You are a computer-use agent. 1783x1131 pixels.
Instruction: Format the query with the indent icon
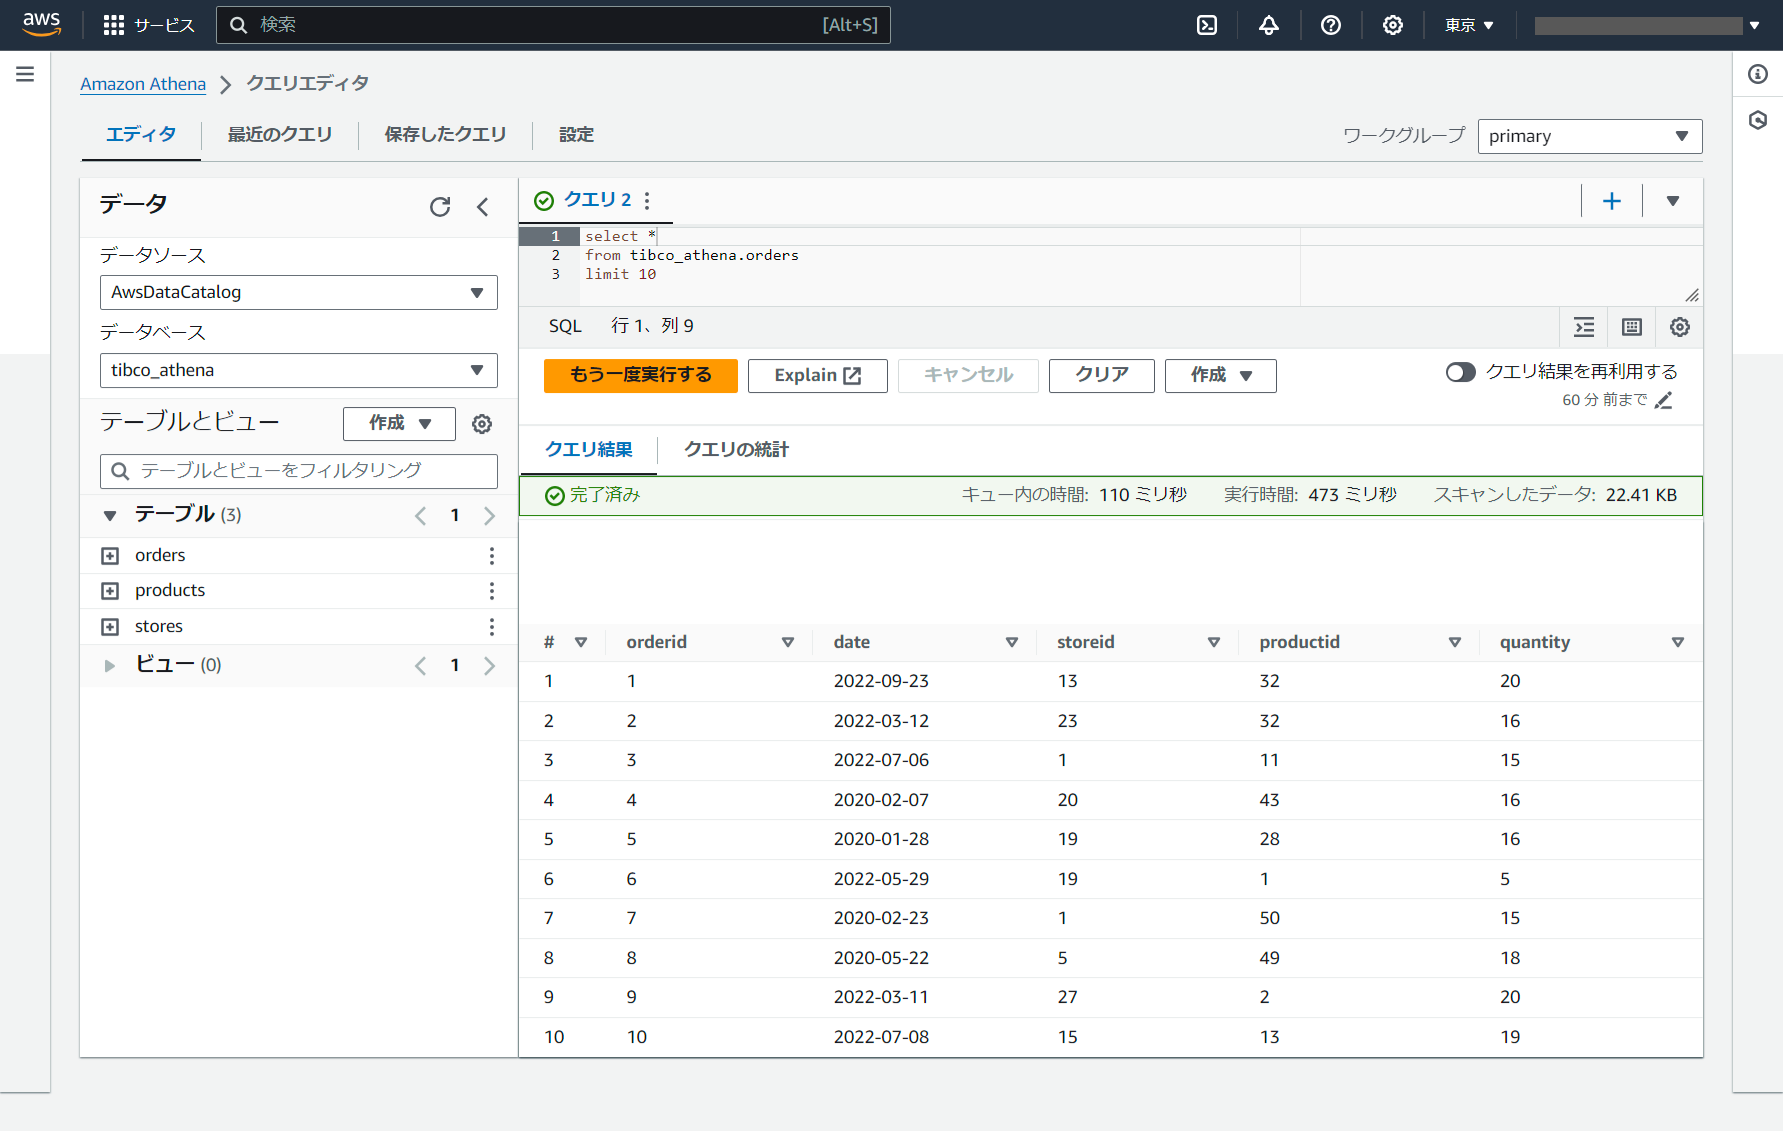1584,327
